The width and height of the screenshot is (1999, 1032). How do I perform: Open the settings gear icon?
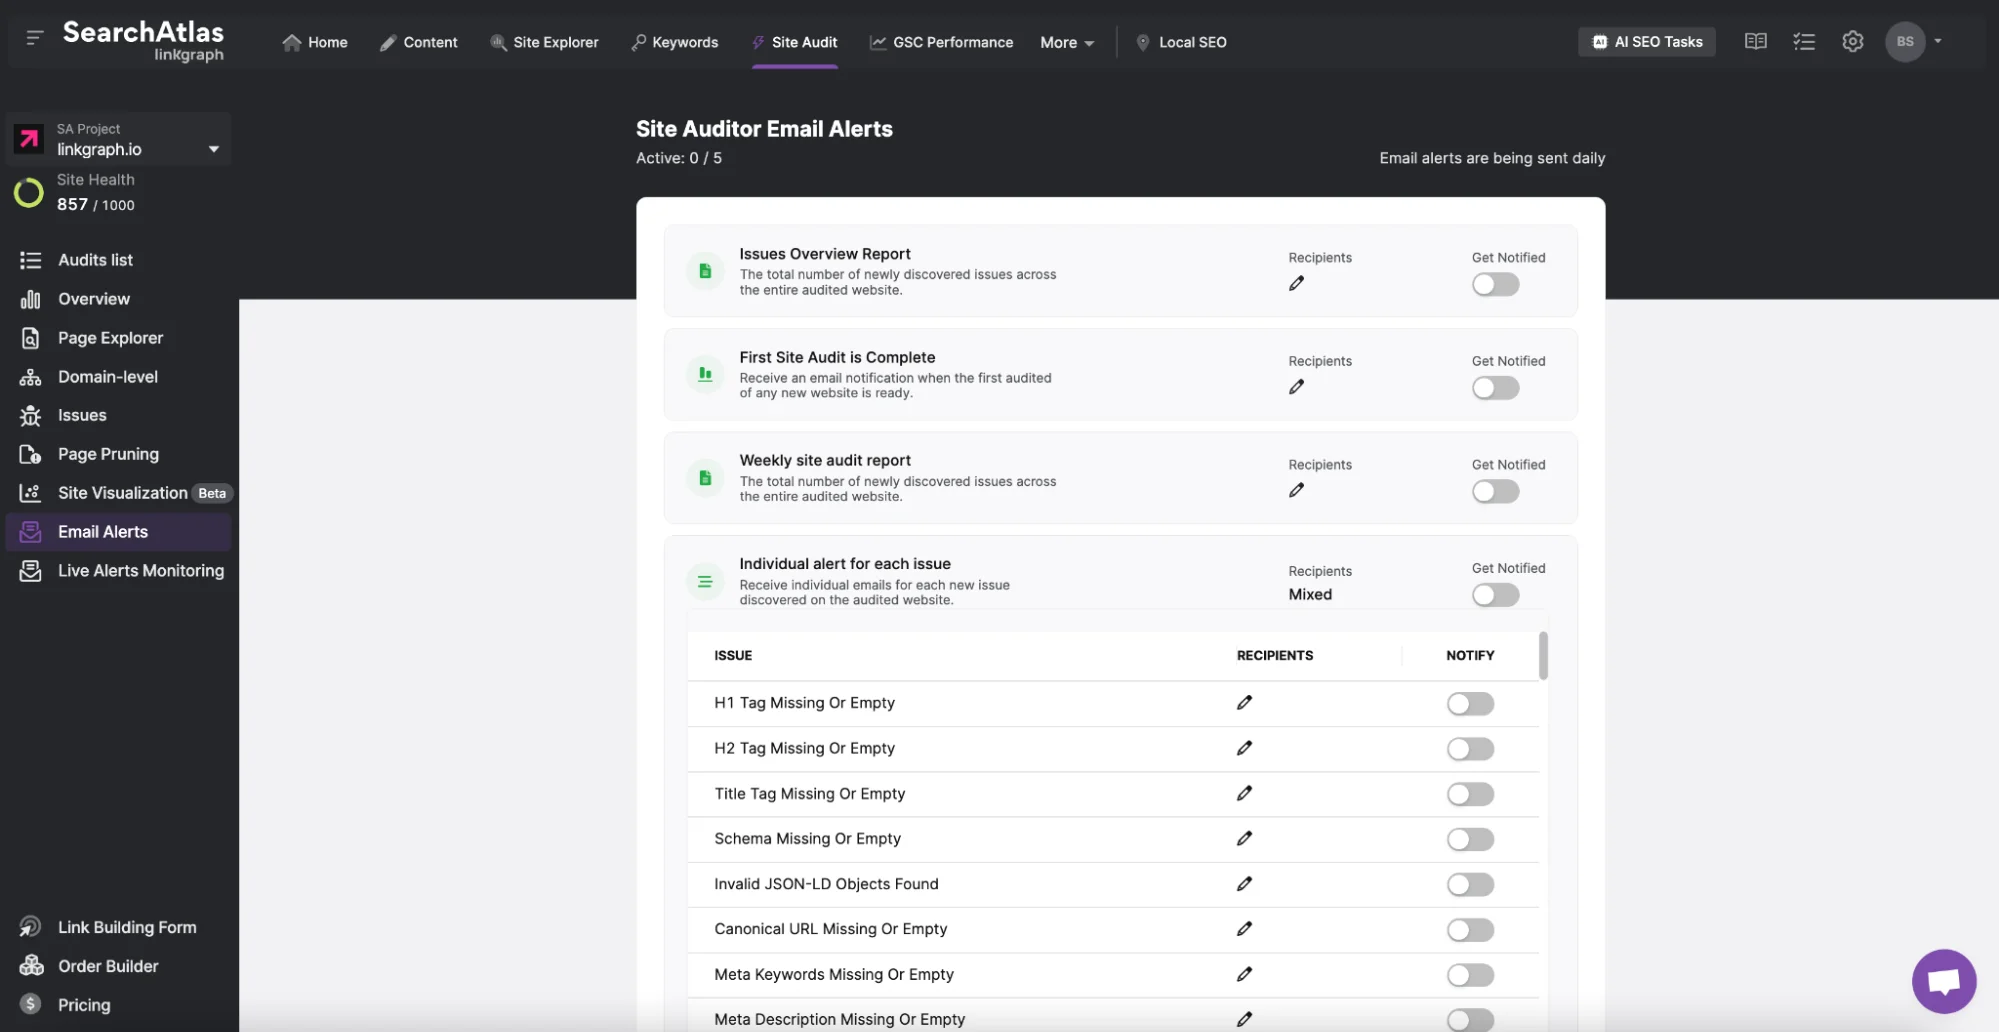point(1852,41)
